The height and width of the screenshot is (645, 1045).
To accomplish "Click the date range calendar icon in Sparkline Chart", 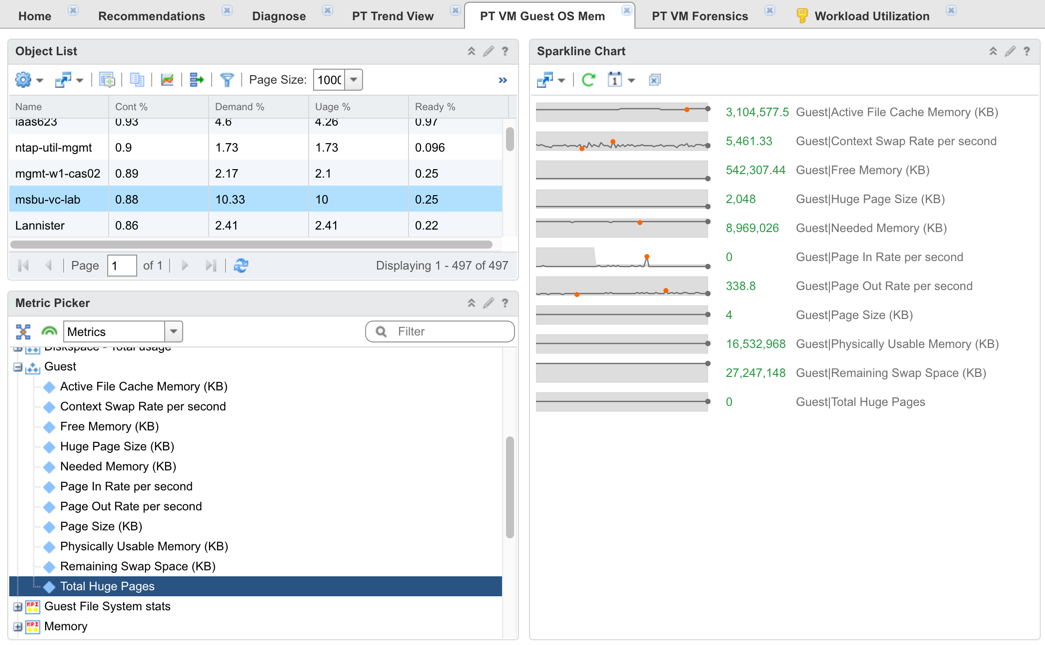I will pyautogui.click(x=613, y=79).
